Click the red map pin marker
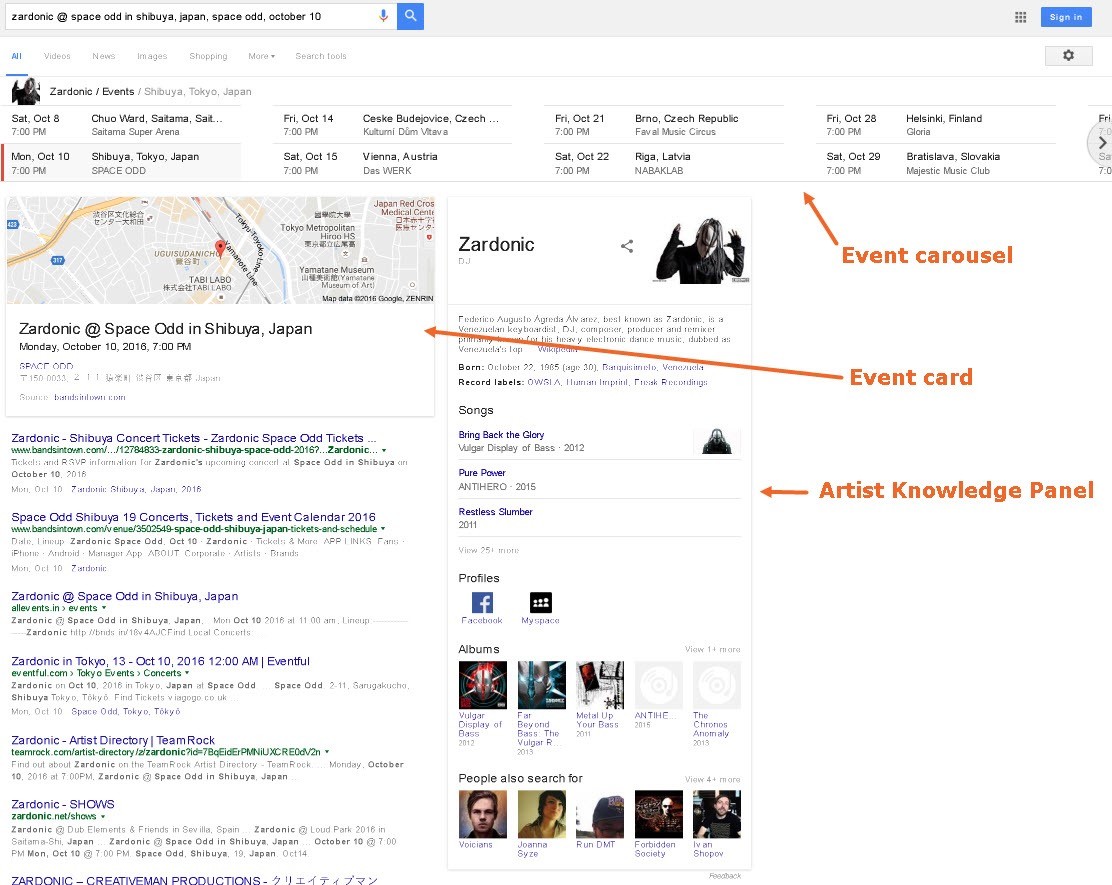Image resolution: width=1112 pixels, height=885 pixels. coord(220,249)
